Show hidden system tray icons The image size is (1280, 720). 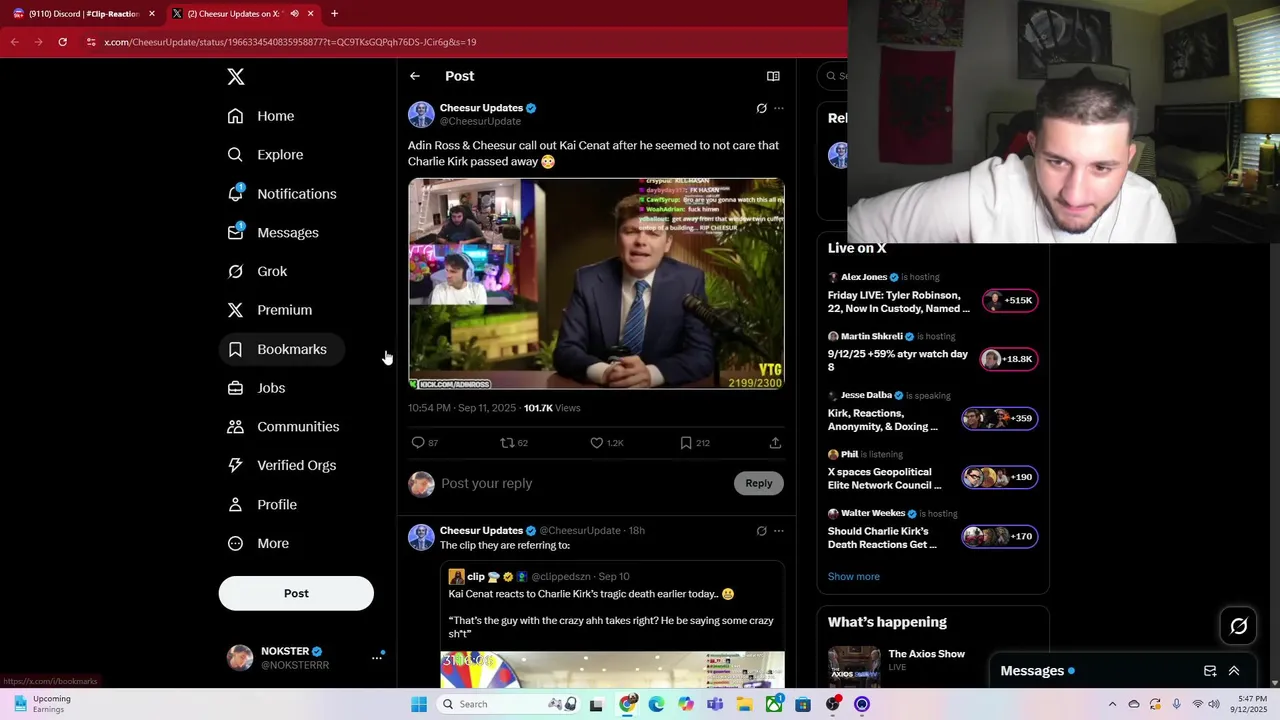[x=1112, y=704]
